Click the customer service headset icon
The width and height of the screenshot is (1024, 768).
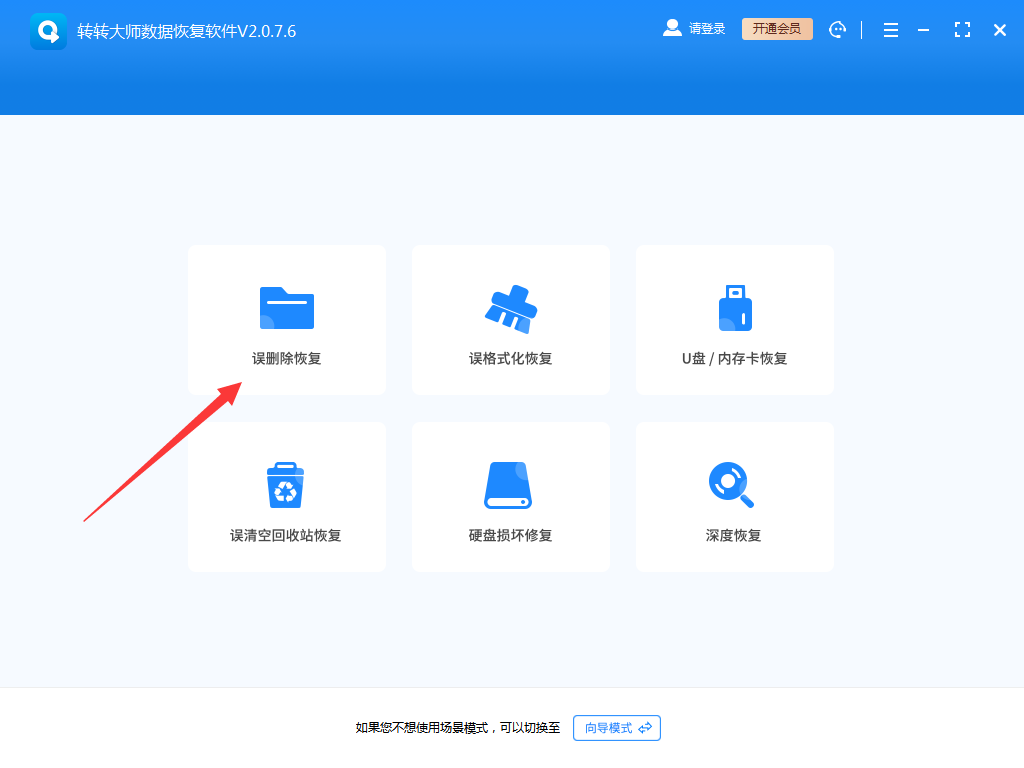[837, 29]
